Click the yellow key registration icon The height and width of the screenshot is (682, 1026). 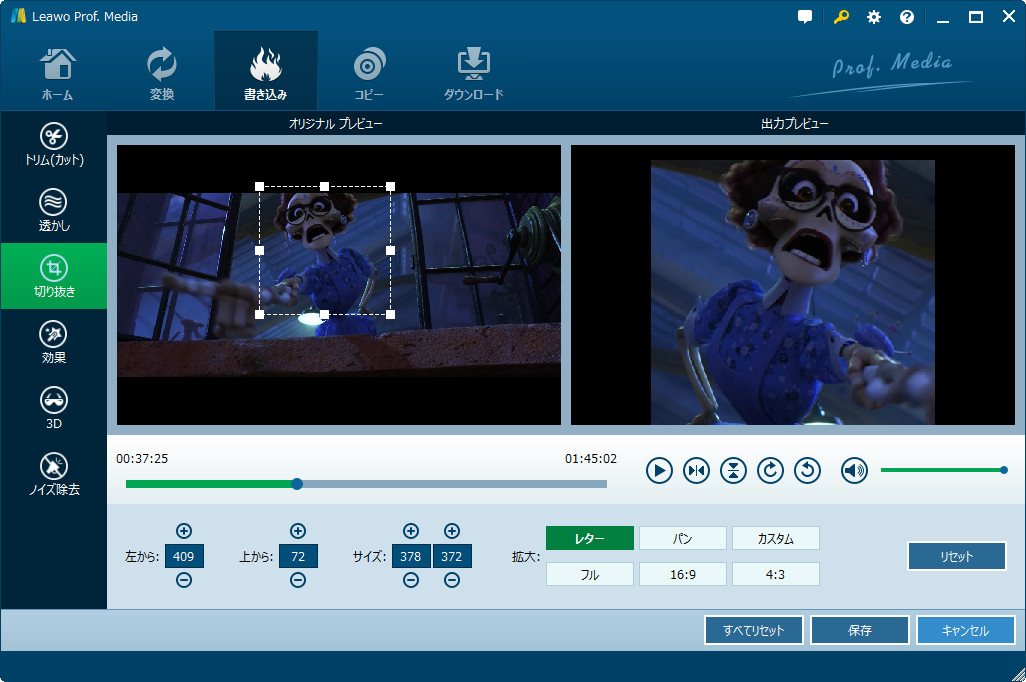pos(840,17)
